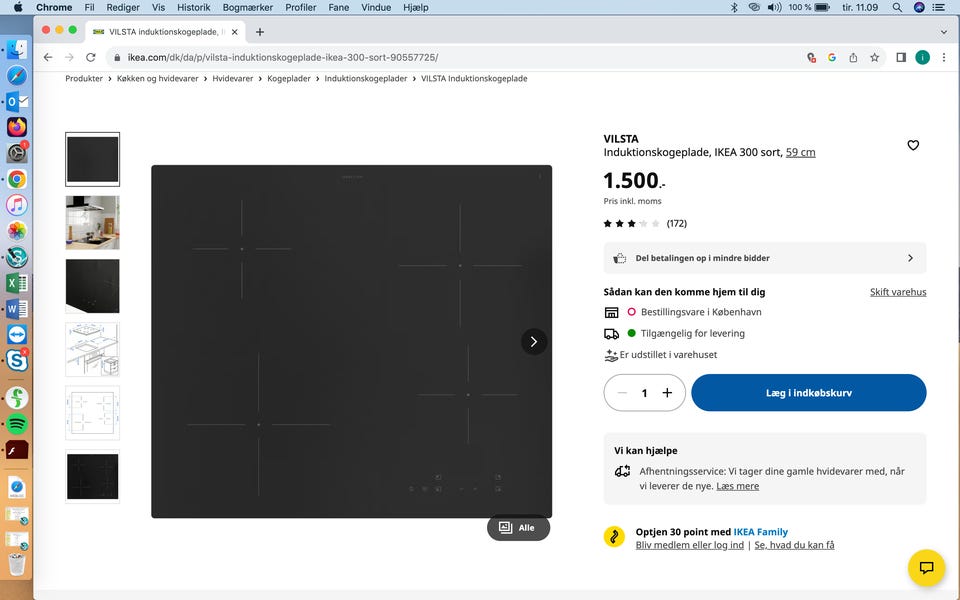Close the VILSTA tab

tap(234, 32)
